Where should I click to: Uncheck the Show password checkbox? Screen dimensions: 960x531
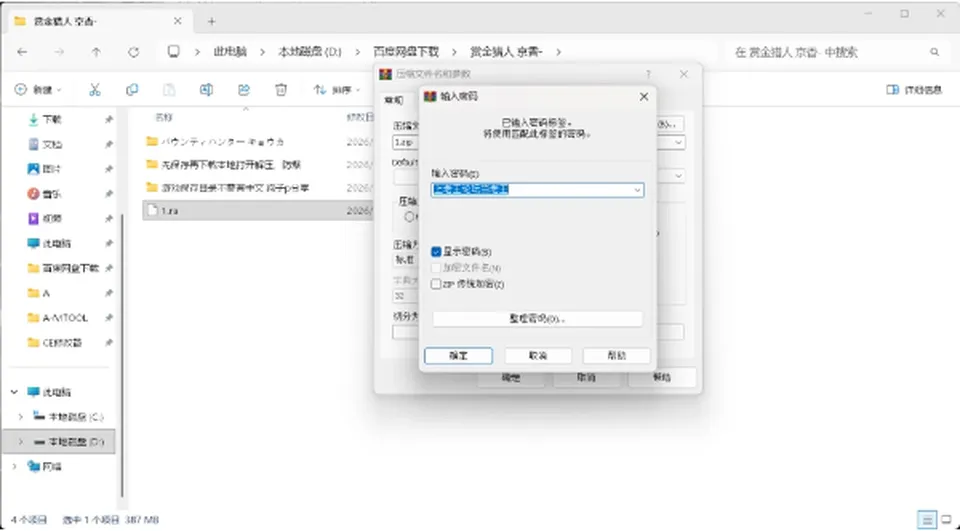(x=436, y=252)
